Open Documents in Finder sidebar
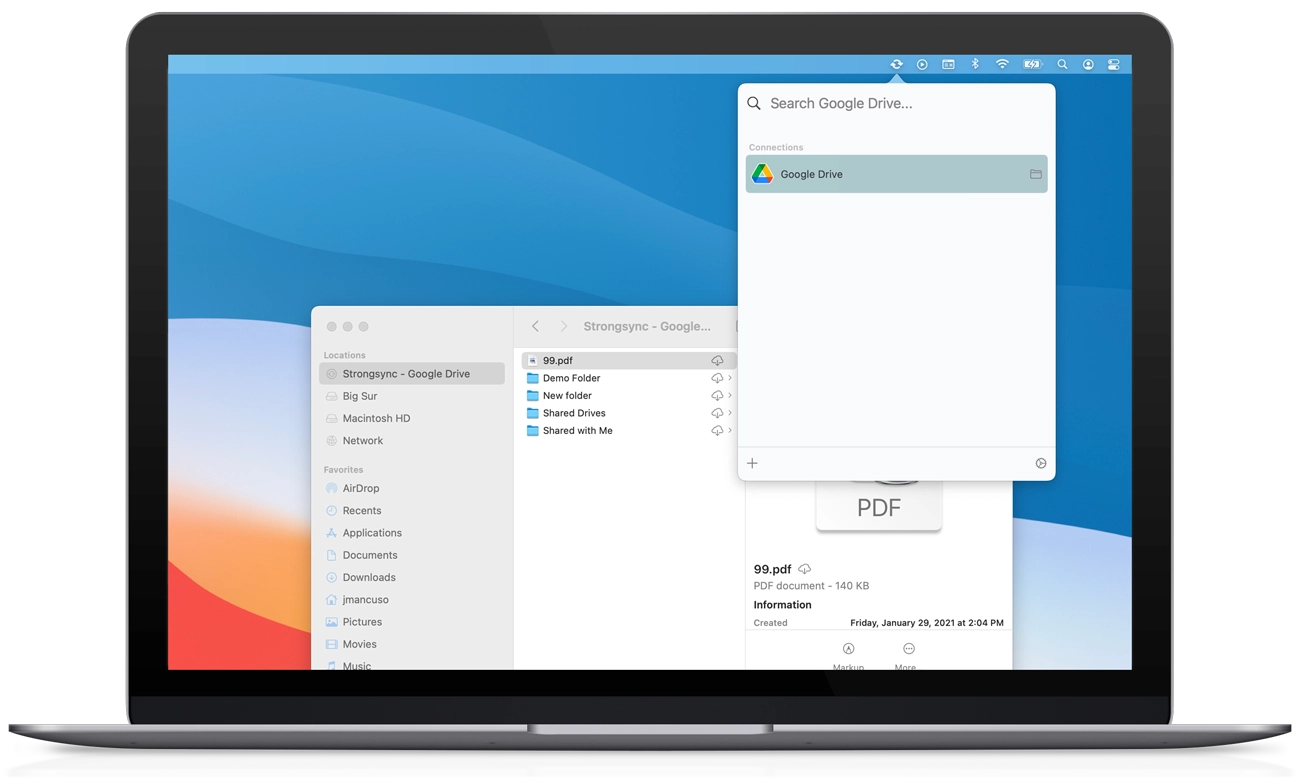Viewport: 1300px width, 778px height. (x=411, y=555)
